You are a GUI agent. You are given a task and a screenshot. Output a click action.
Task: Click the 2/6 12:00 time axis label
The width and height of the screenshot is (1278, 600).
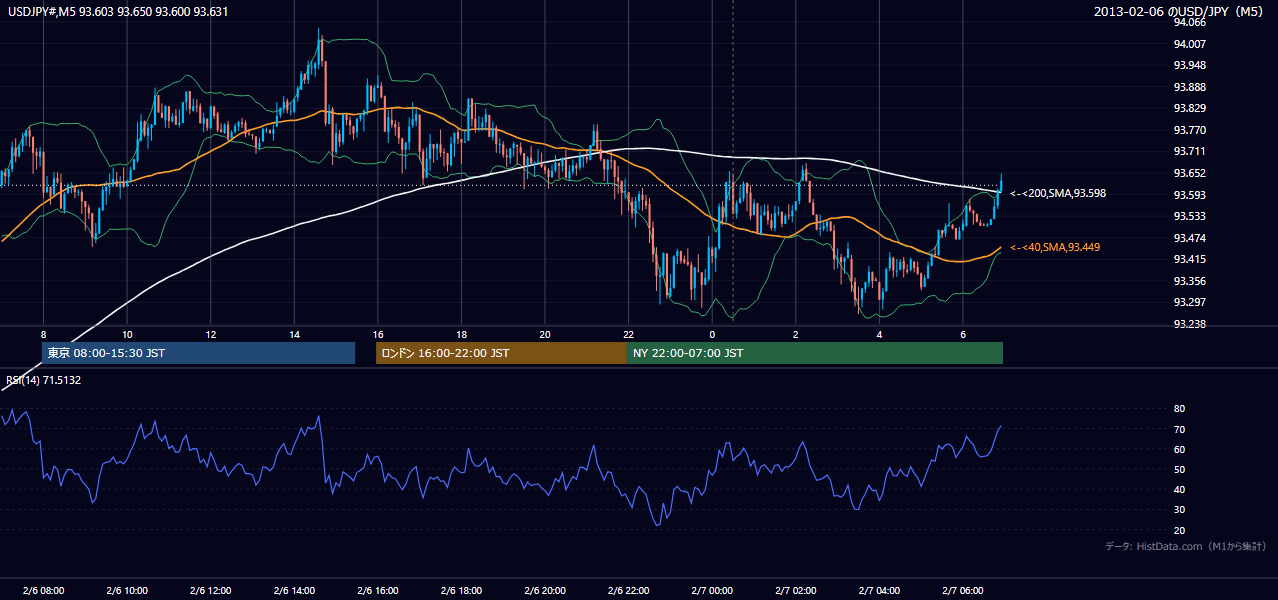[x=210, y=590]
